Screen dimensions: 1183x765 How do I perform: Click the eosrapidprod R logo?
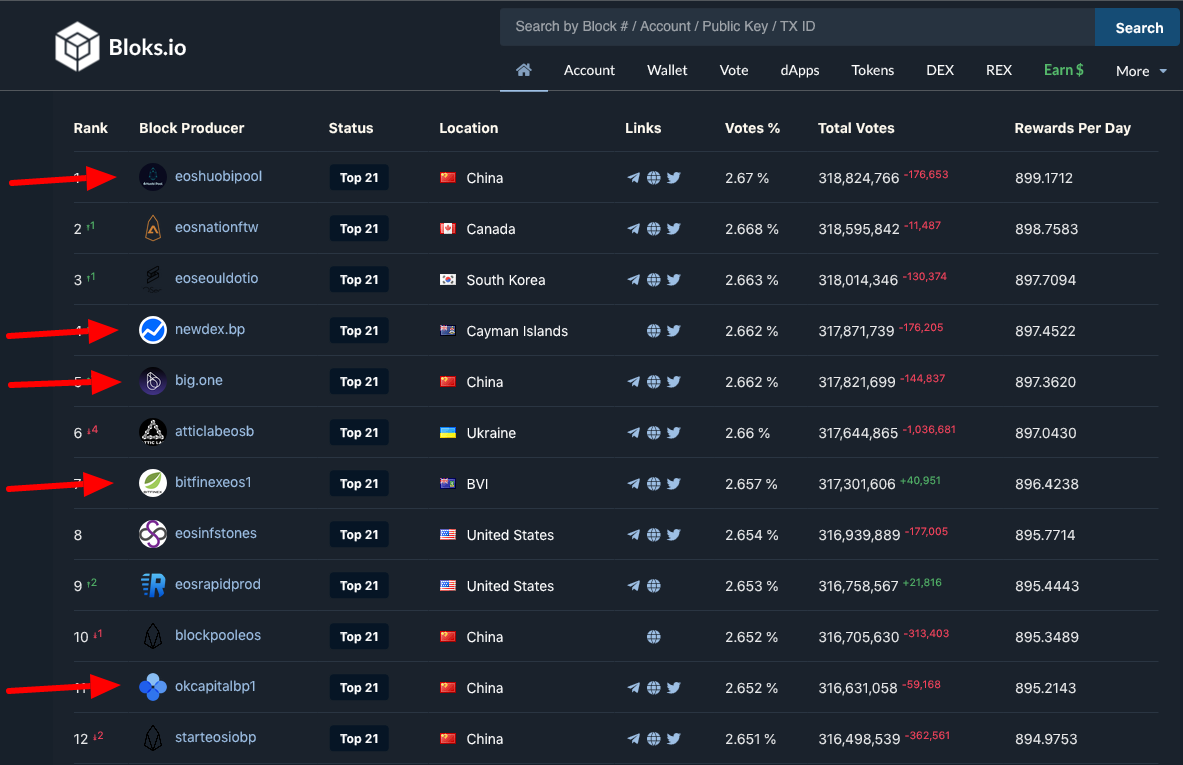pyautogui.click(x=153, y=585)
